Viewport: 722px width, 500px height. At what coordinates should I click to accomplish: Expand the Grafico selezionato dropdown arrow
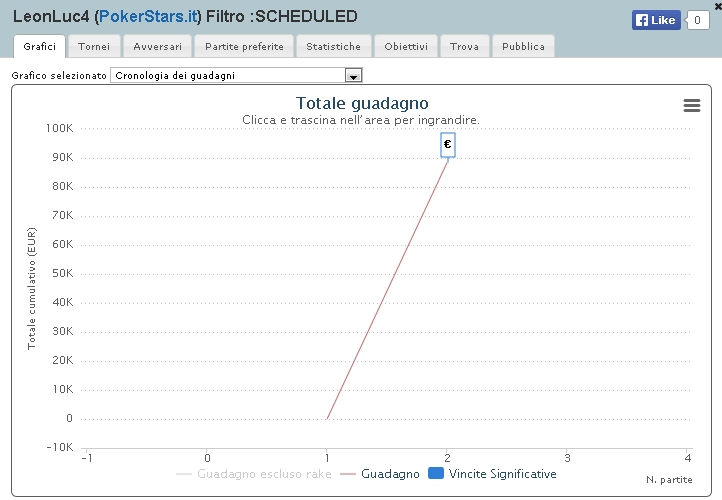tap(353, 76)
